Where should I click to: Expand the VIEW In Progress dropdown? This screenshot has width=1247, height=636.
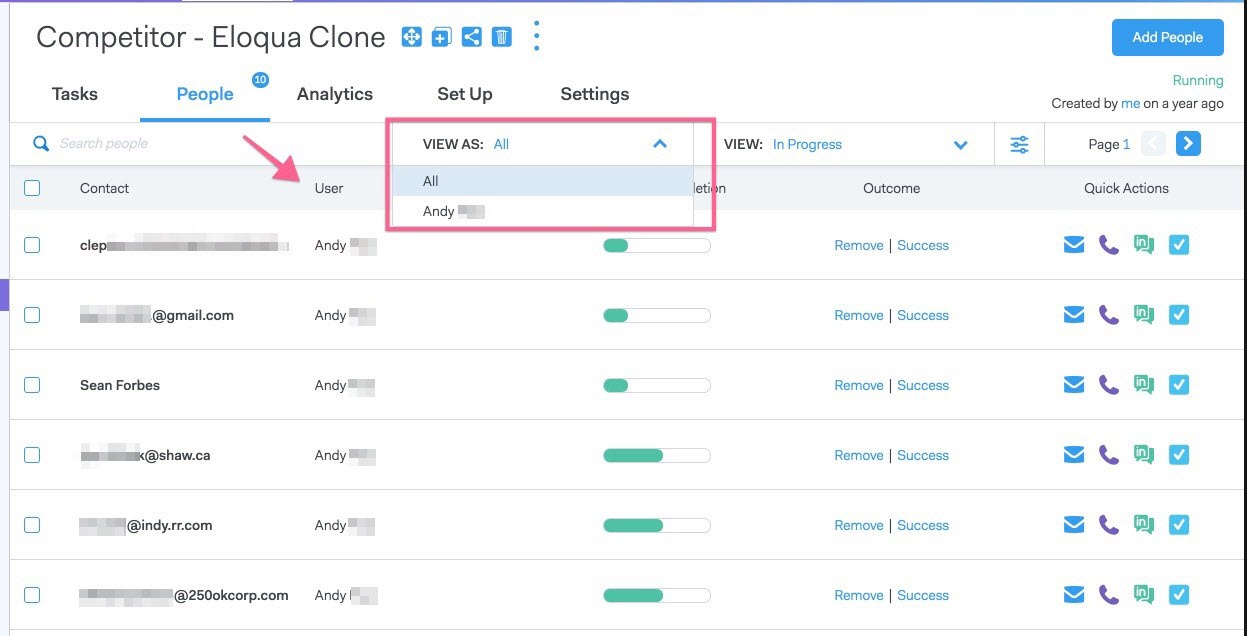pos(960,145)
